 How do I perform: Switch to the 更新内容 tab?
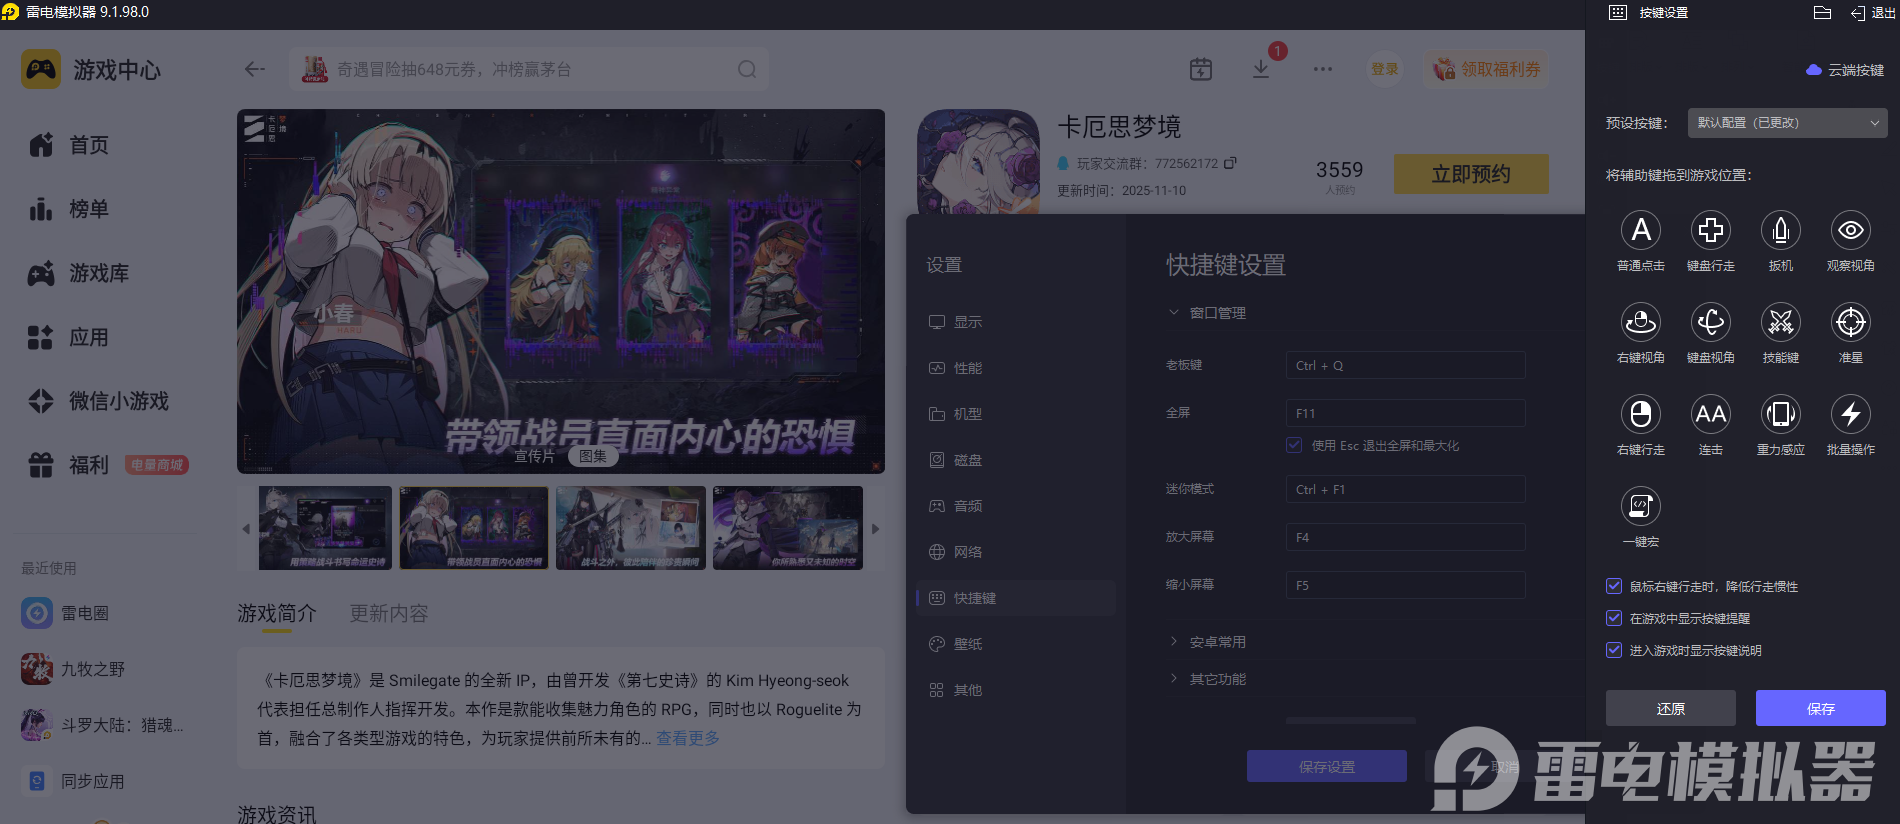[x=388, y=613]
